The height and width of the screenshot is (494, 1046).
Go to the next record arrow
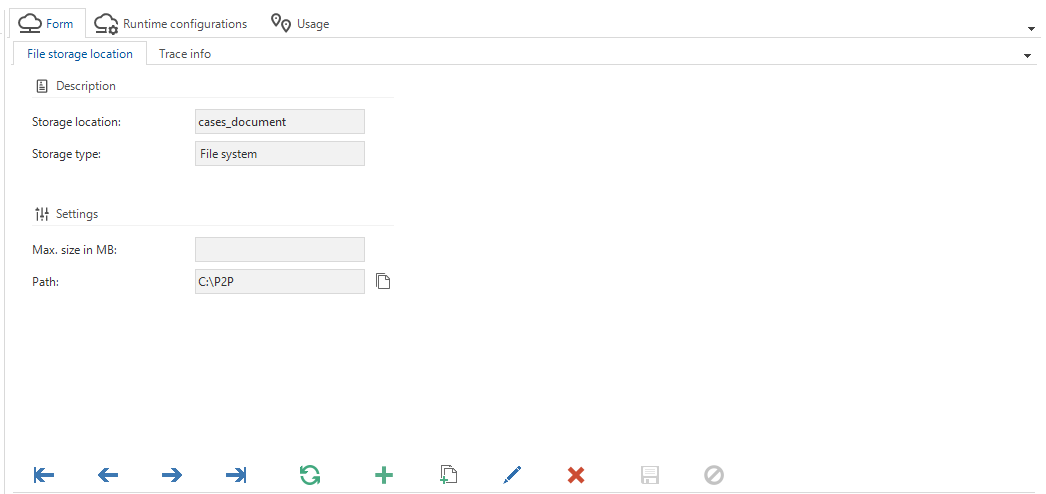[x=172, y=475]
